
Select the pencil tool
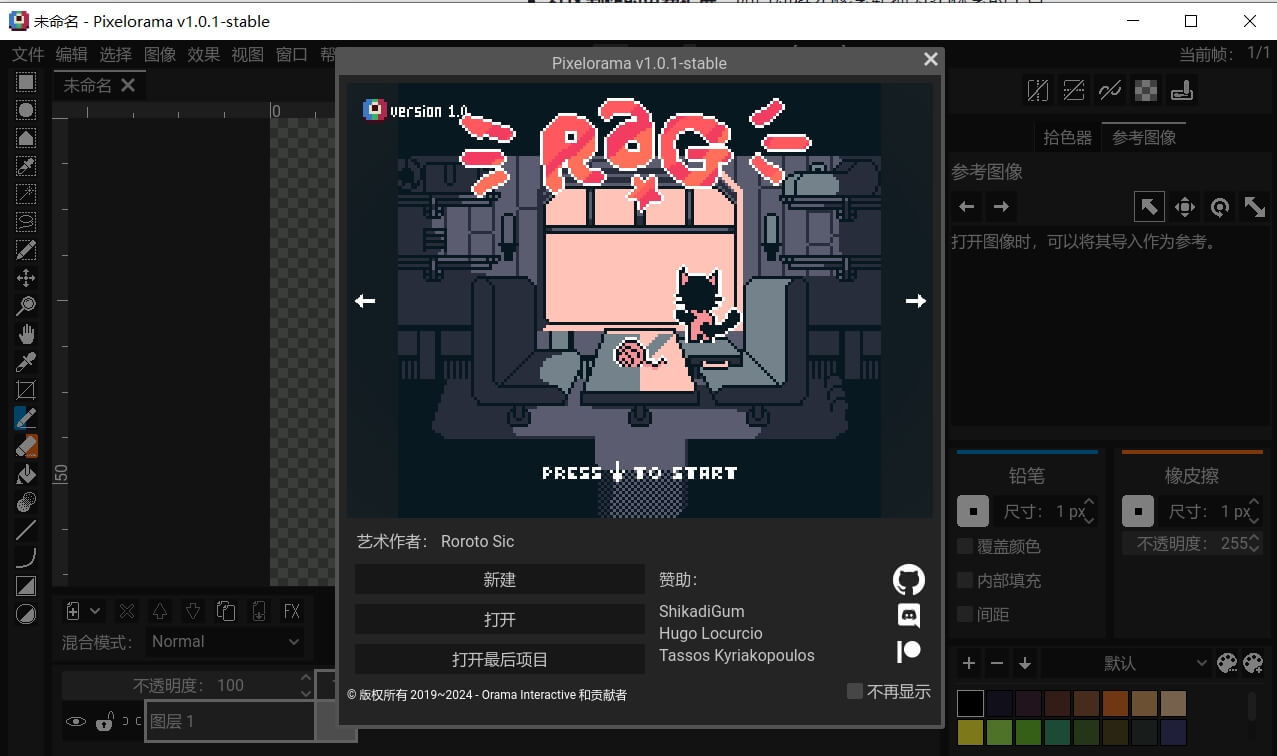26,418
